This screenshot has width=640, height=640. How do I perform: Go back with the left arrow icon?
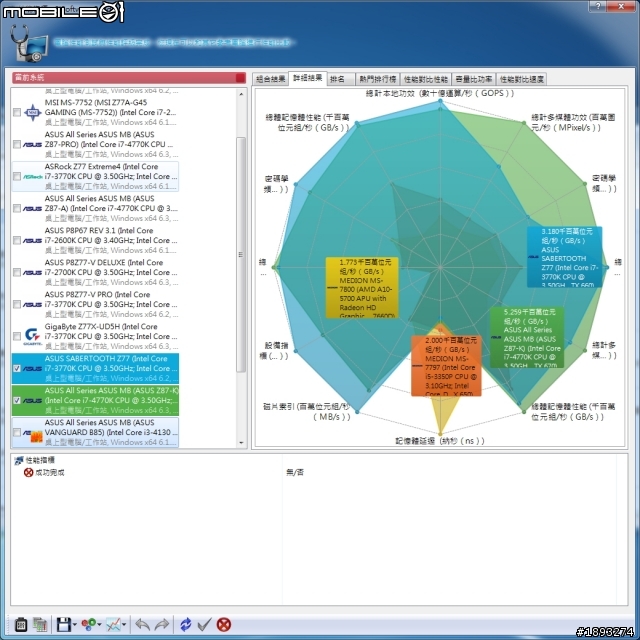(x=142, y=624)
